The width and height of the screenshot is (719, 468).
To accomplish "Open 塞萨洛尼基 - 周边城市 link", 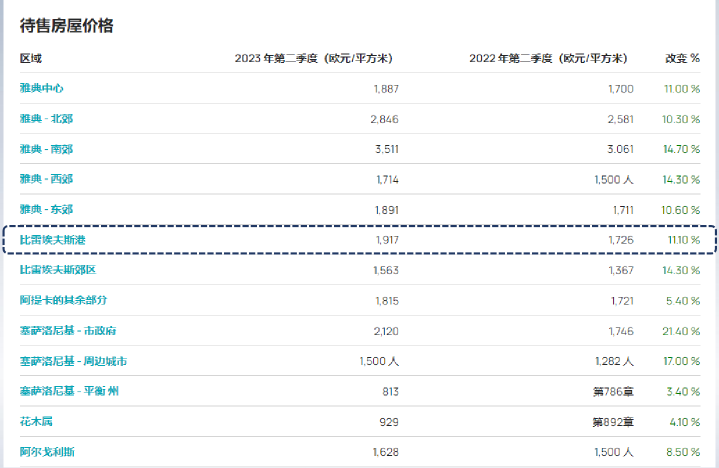I will pos(73,361).
